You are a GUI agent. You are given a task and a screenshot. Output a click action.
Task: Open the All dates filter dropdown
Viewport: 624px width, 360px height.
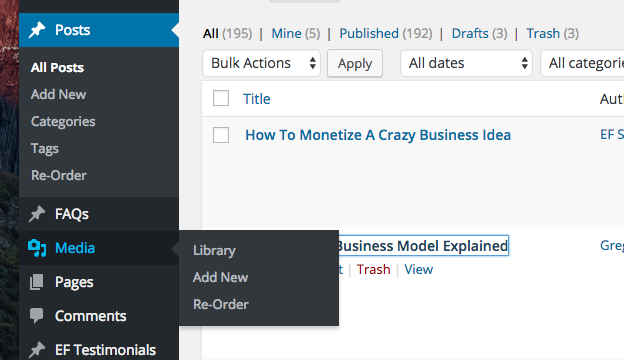point(466,63)
